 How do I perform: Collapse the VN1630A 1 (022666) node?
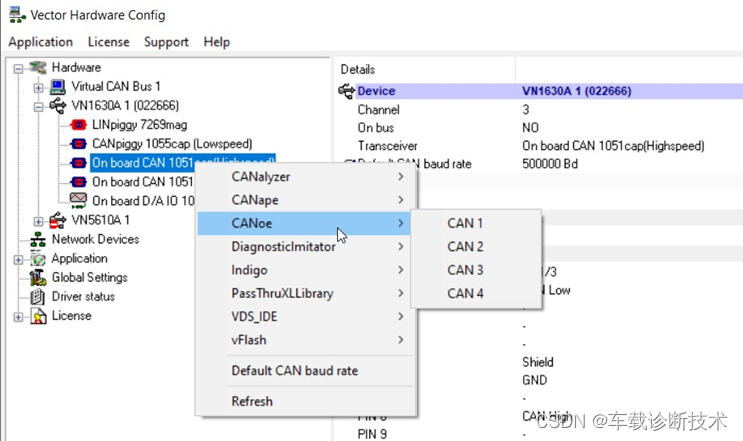coord(38,107)
